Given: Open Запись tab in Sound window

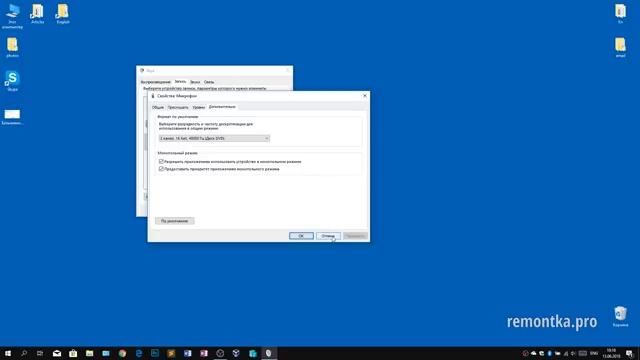Looking at the screenshot, I should [x=180, y=82].
